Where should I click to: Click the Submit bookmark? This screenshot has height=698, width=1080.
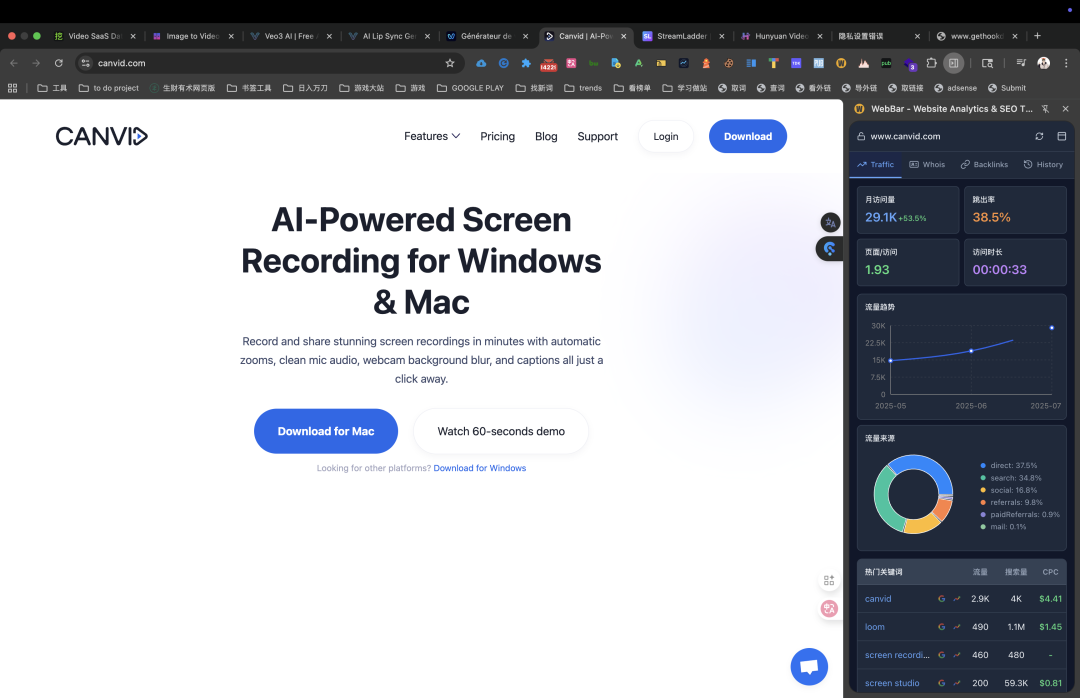pyautogui.click(x=1007, y=88)
